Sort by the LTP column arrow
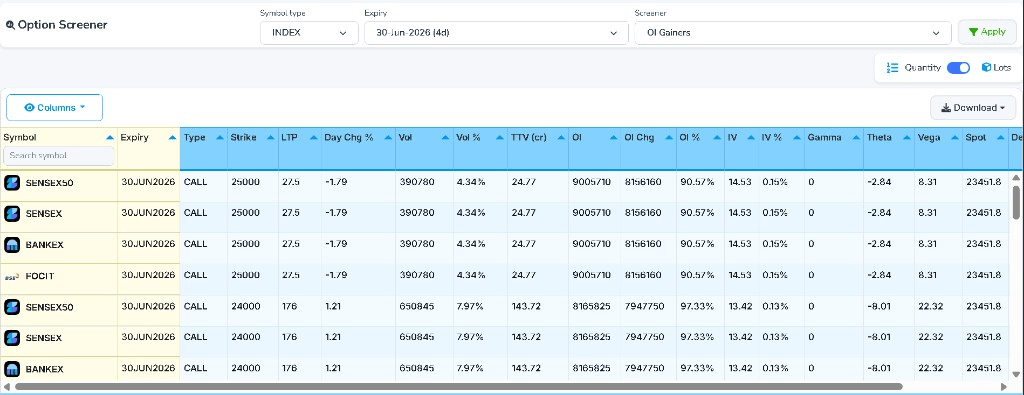 point(313,138)
